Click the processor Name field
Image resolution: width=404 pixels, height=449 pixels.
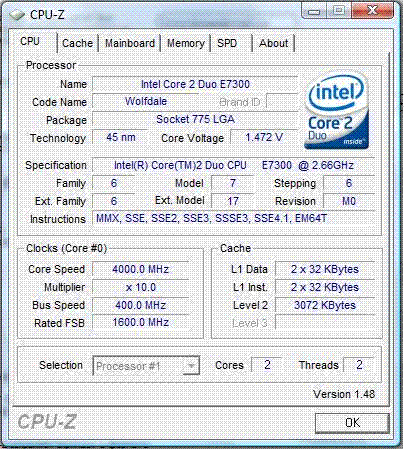(195, 84)
